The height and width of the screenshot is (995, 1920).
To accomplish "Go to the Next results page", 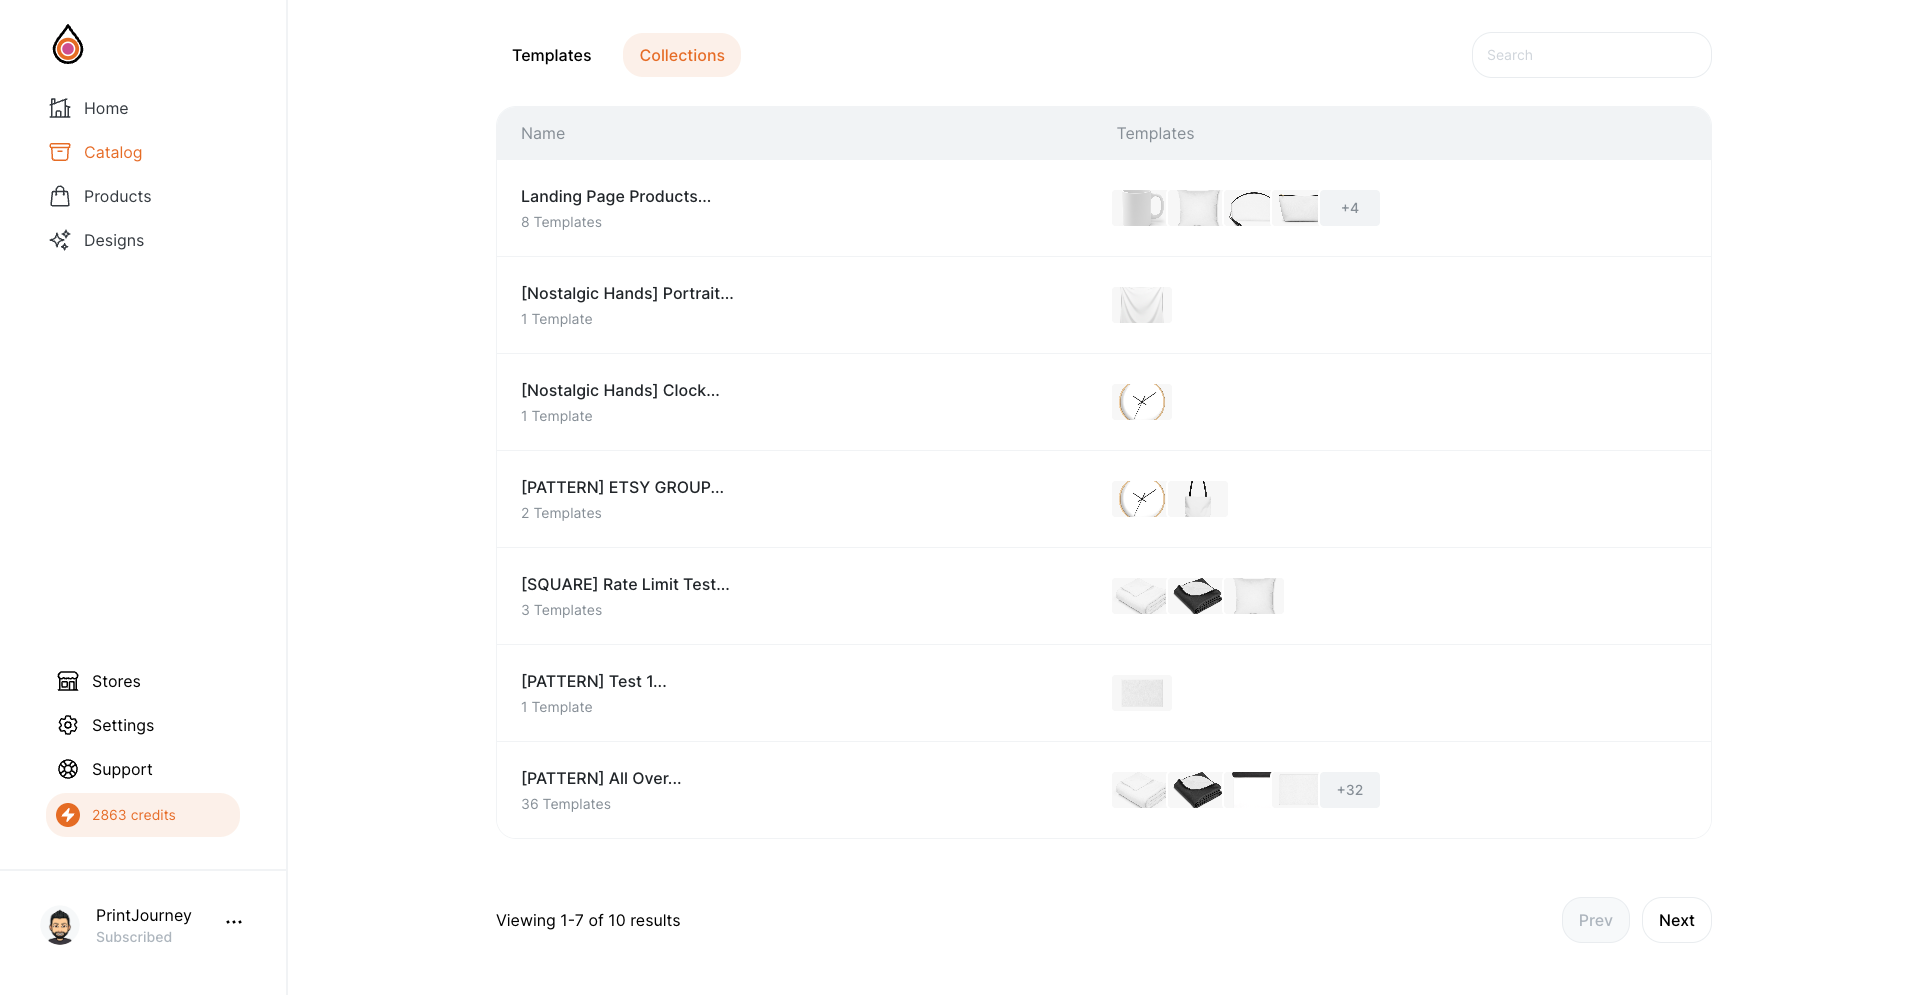I will point(1677,920).
